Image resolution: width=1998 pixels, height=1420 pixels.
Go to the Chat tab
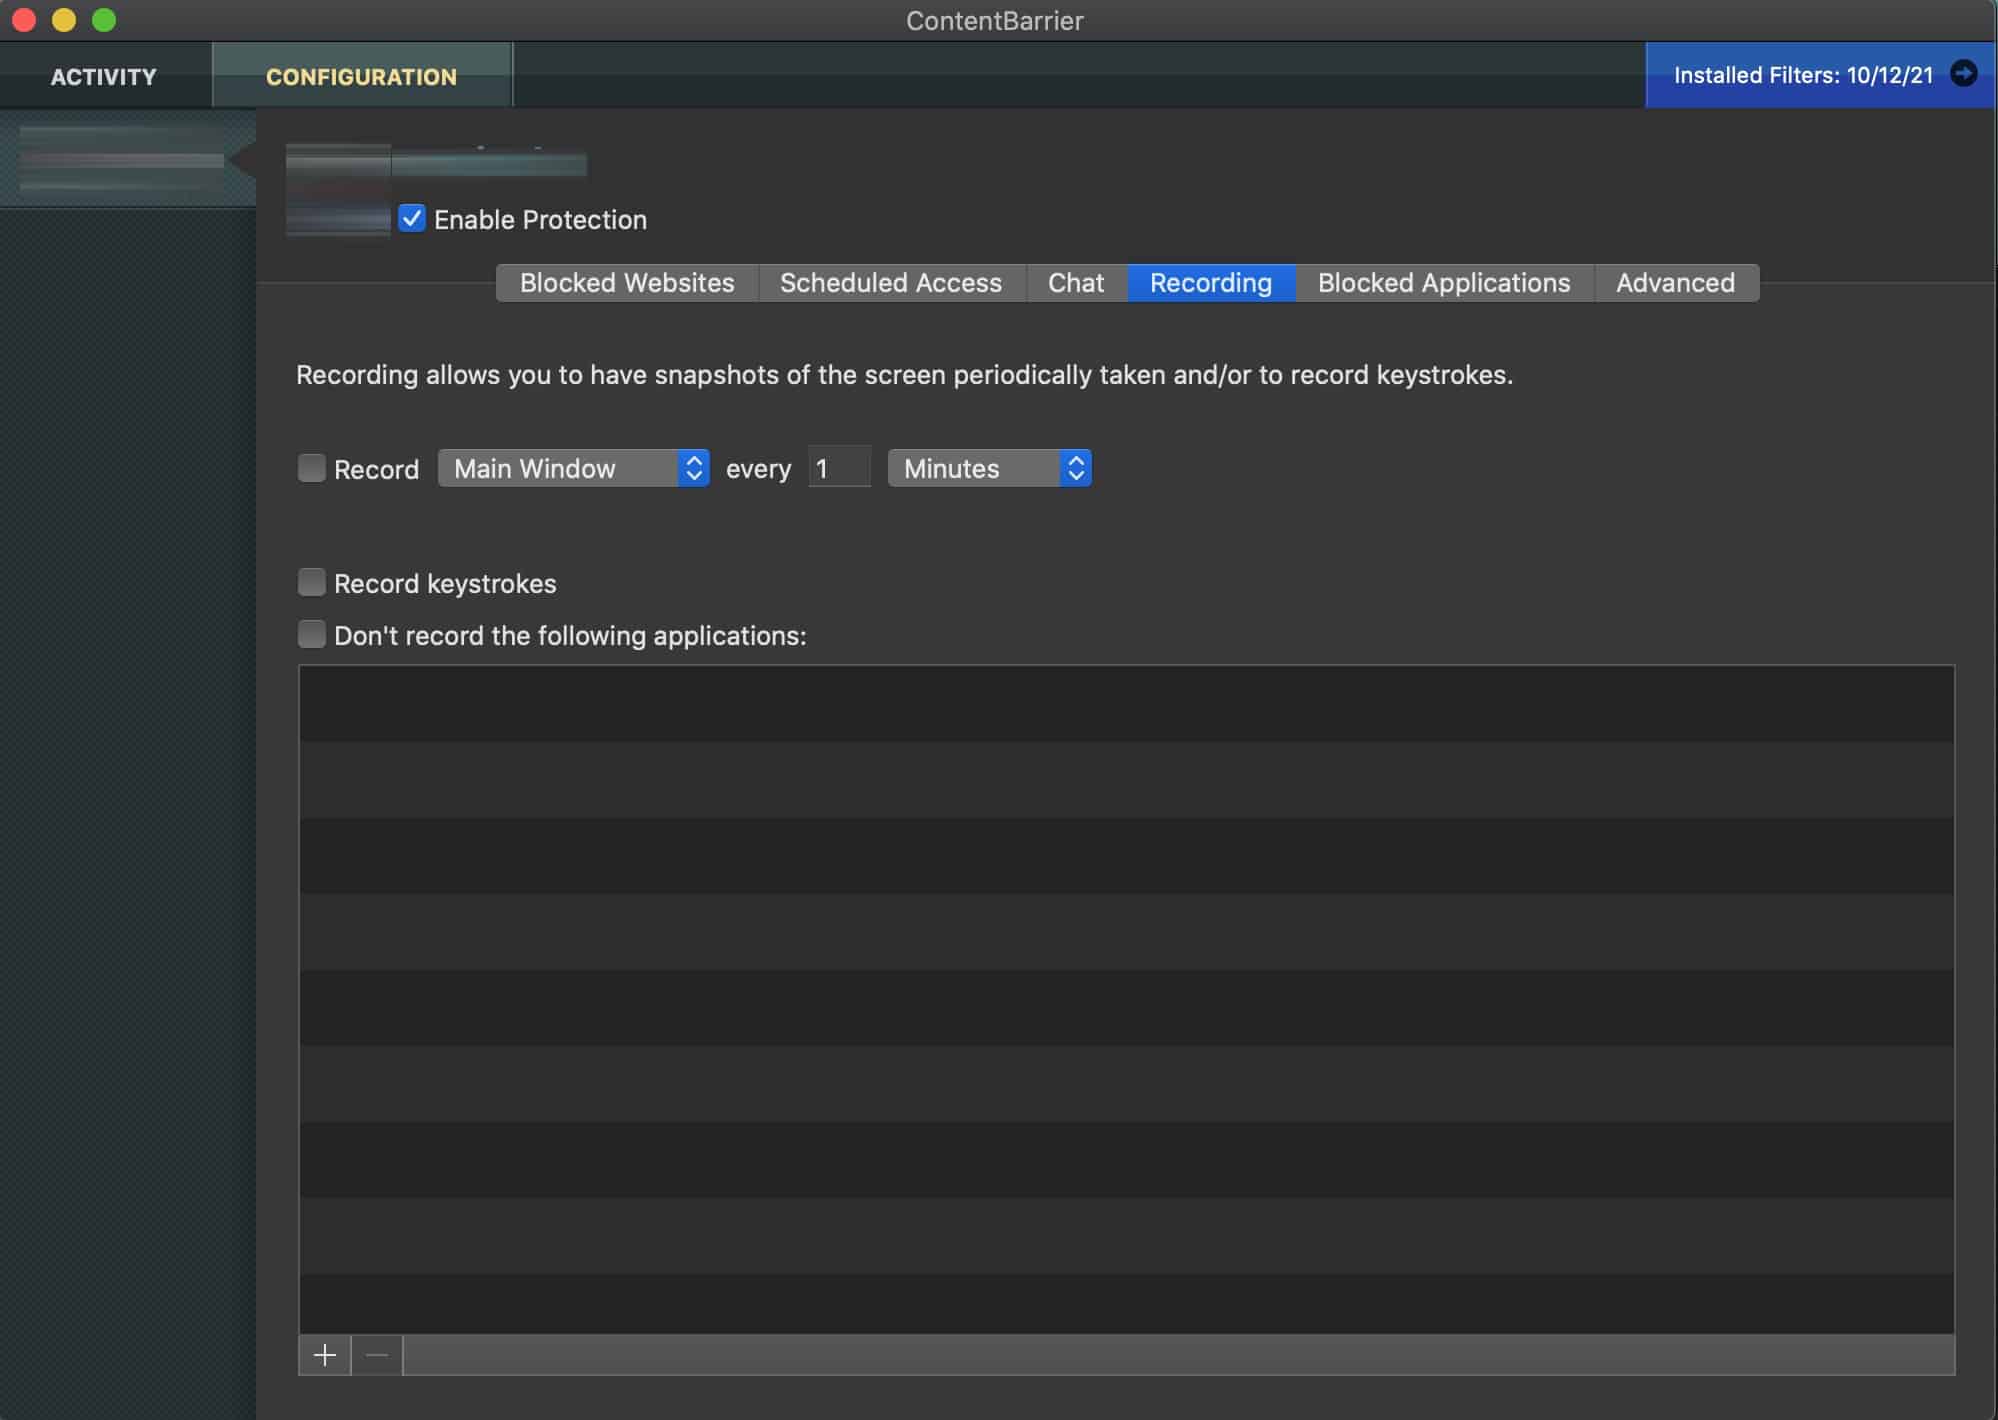[1076, 283]
